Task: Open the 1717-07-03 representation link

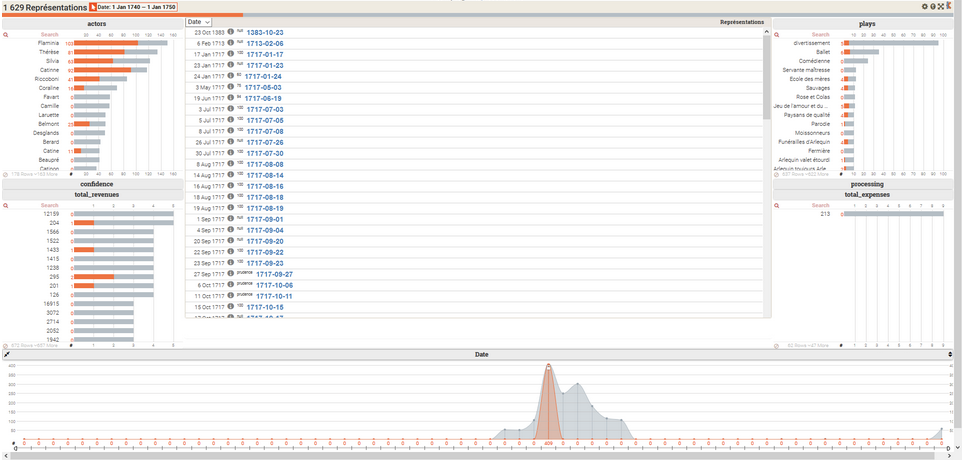Action: [x=264, y=109]
